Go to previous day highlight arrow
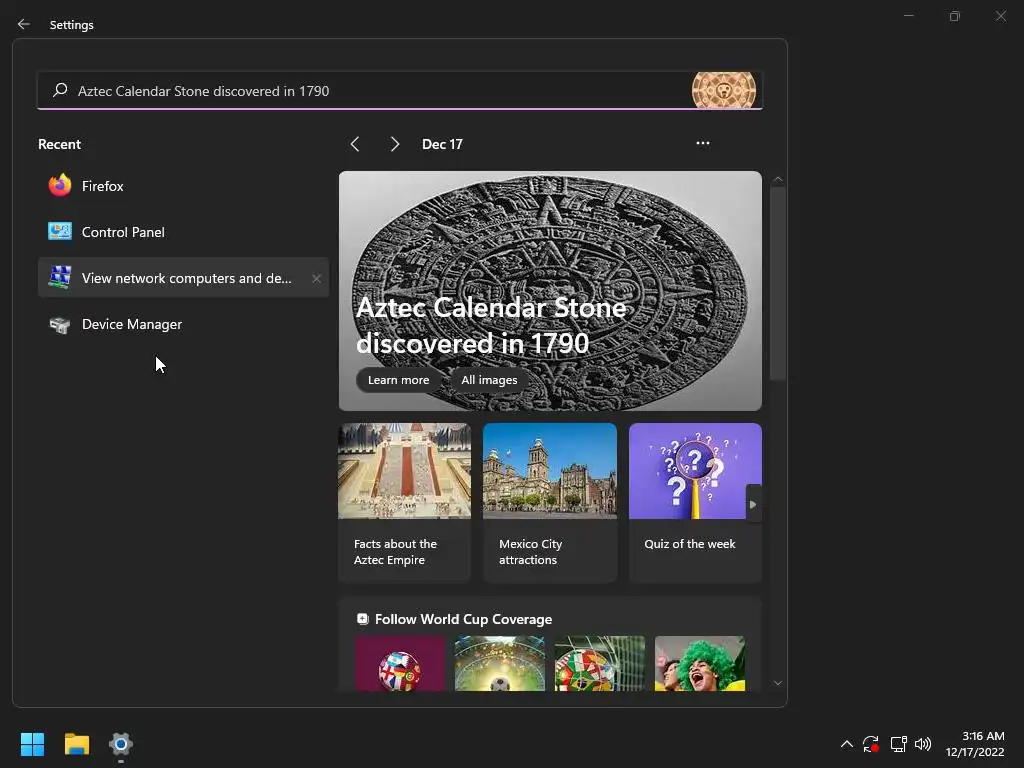Screen dimensions: 1024x768 click(355, 144)
